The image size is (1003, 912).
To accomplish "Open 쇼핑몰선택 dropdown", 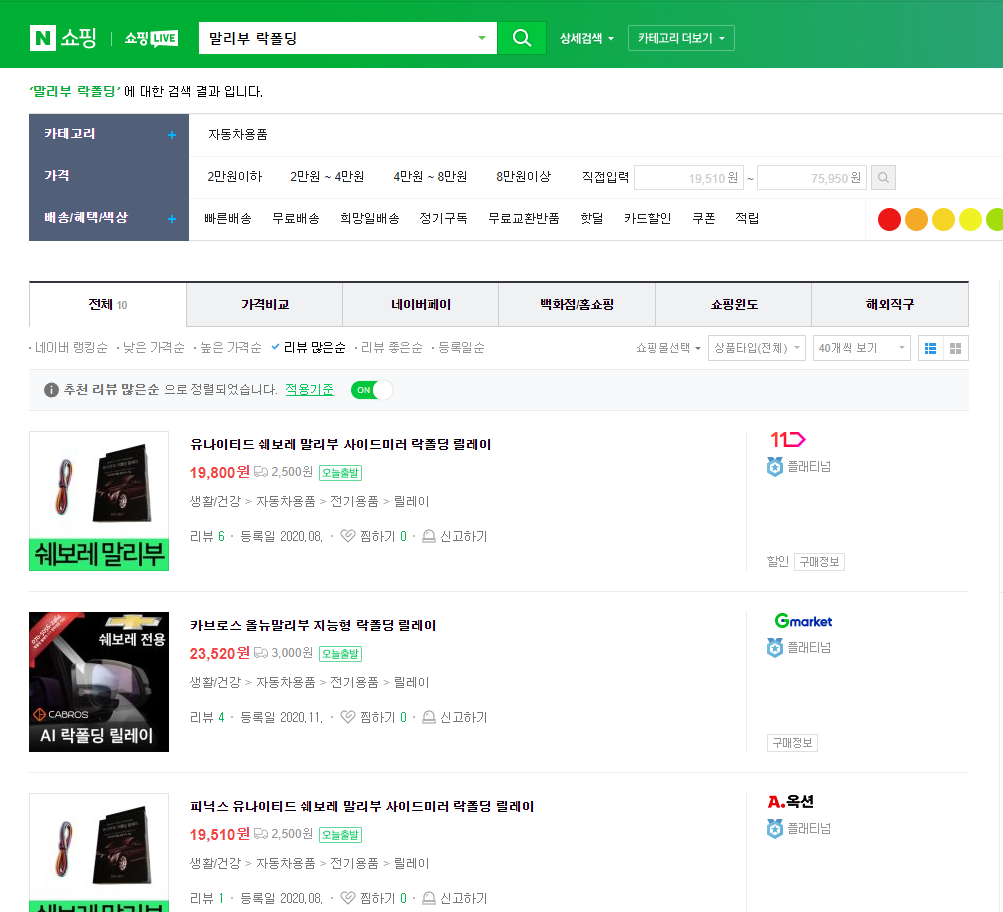I will coord(668,348).
